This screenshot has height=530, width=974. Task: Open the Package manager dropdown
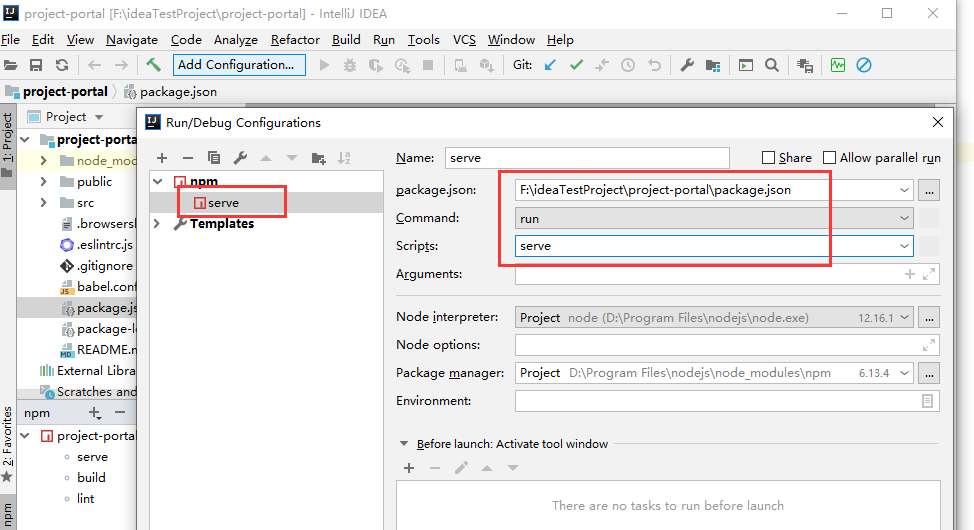[904, 373]
